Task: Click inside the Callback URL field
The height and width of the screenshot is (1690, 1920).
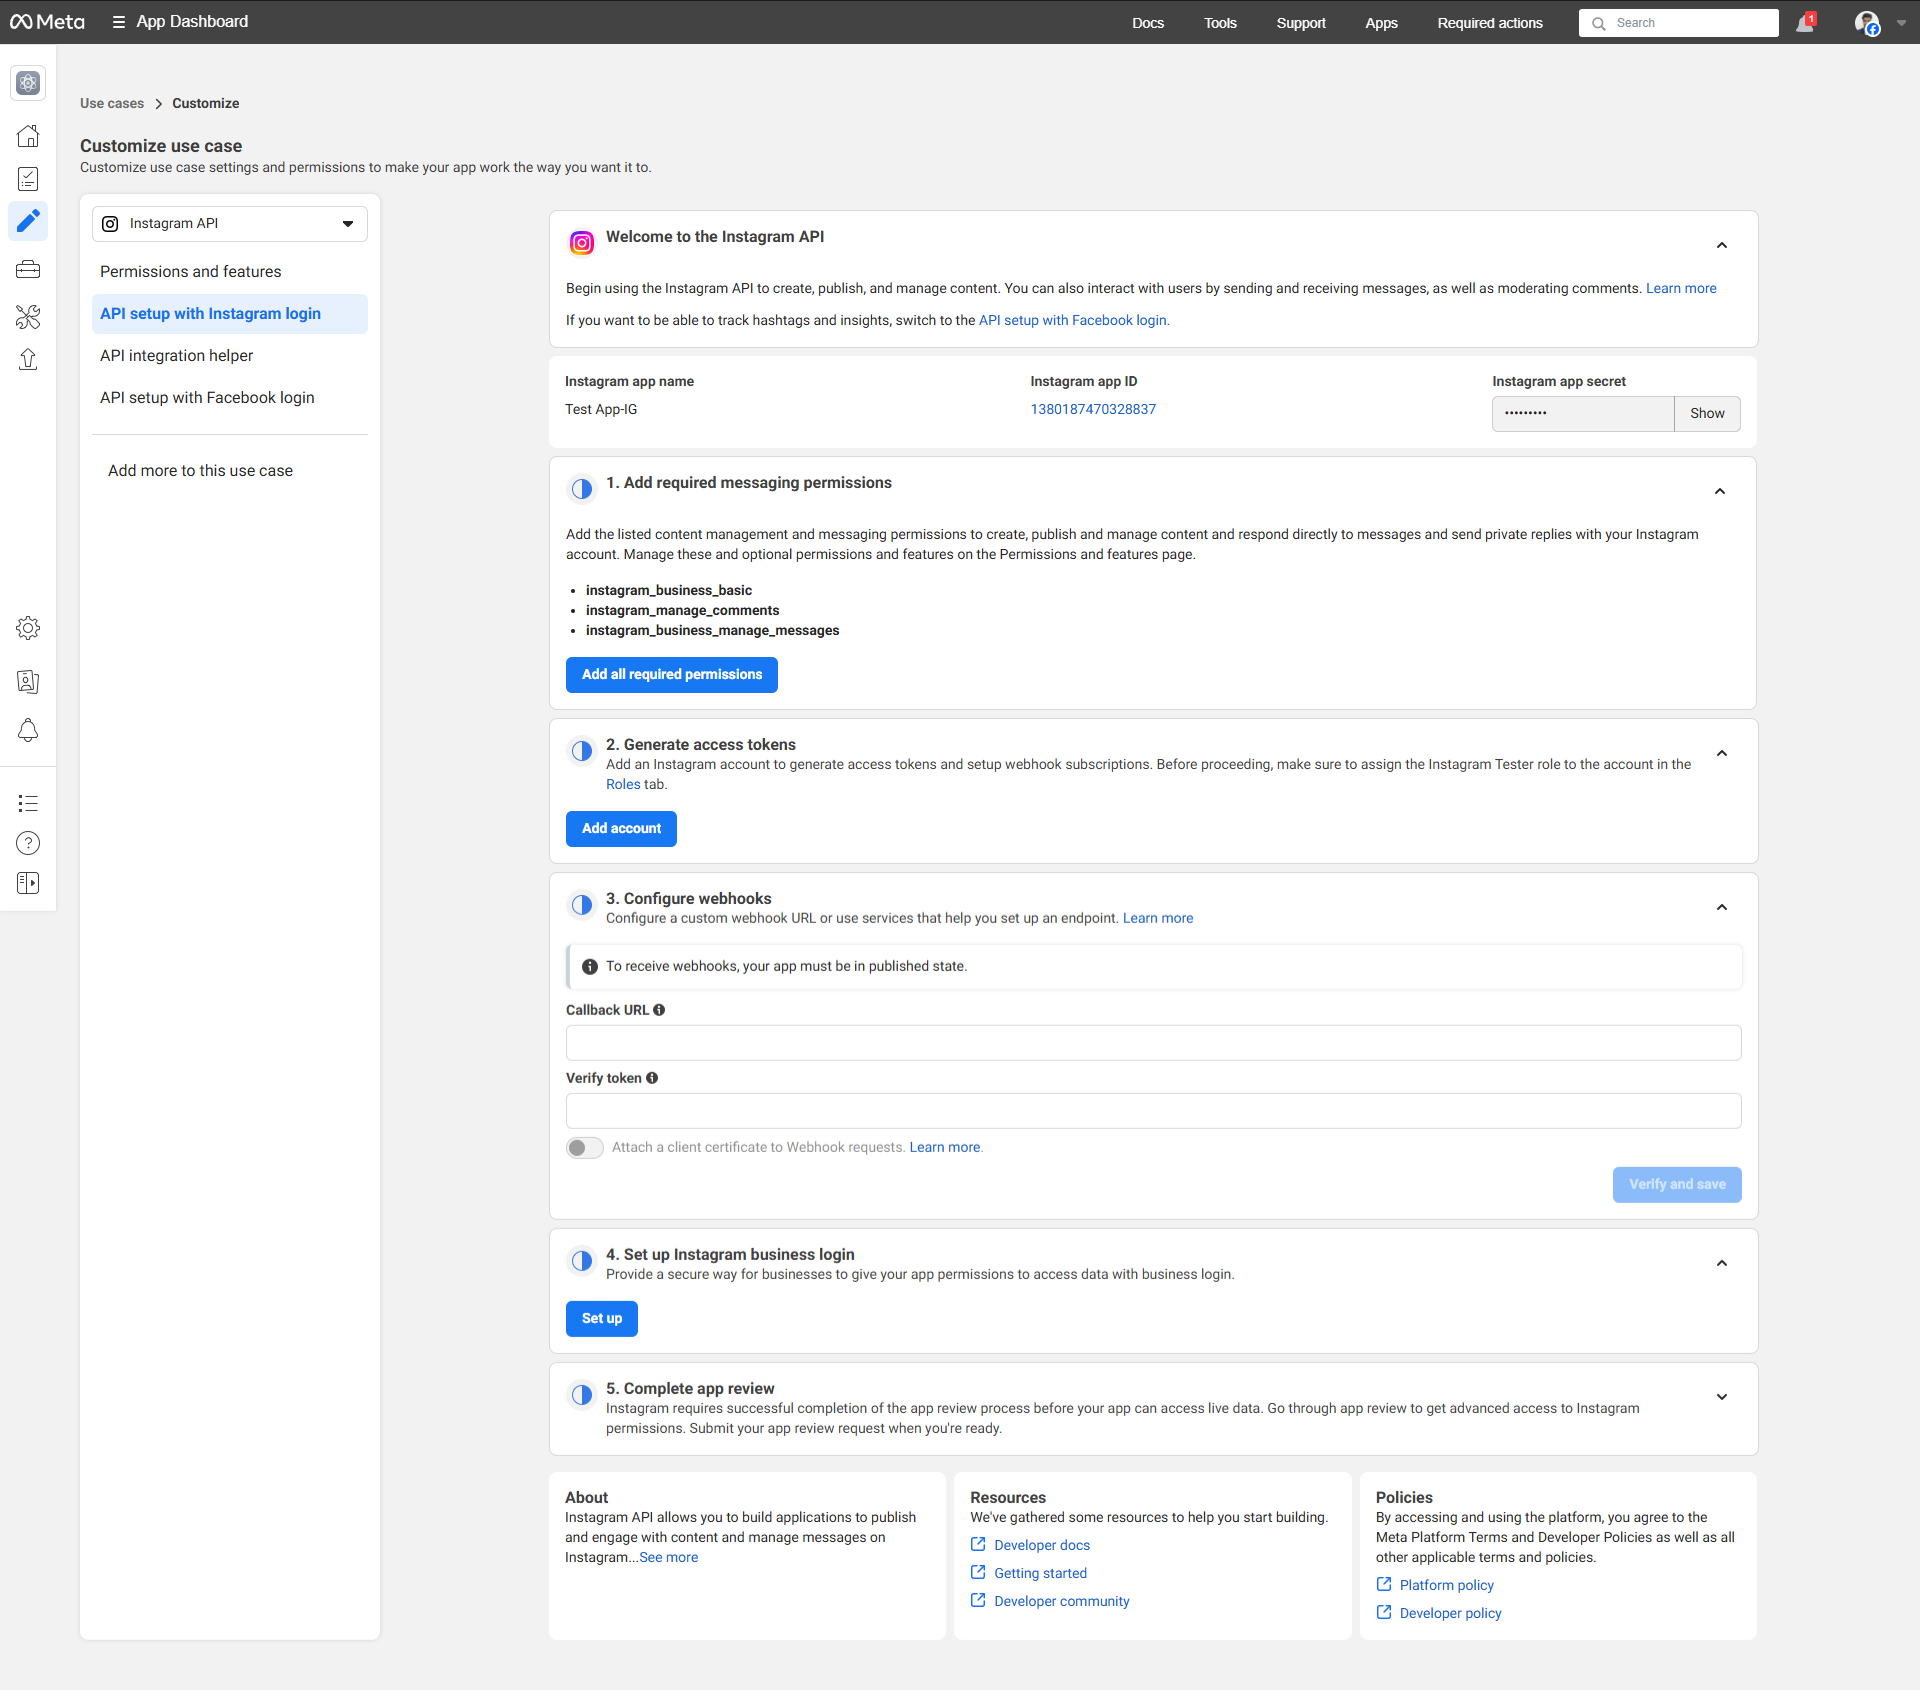Action: [x=1152, y=1042]
